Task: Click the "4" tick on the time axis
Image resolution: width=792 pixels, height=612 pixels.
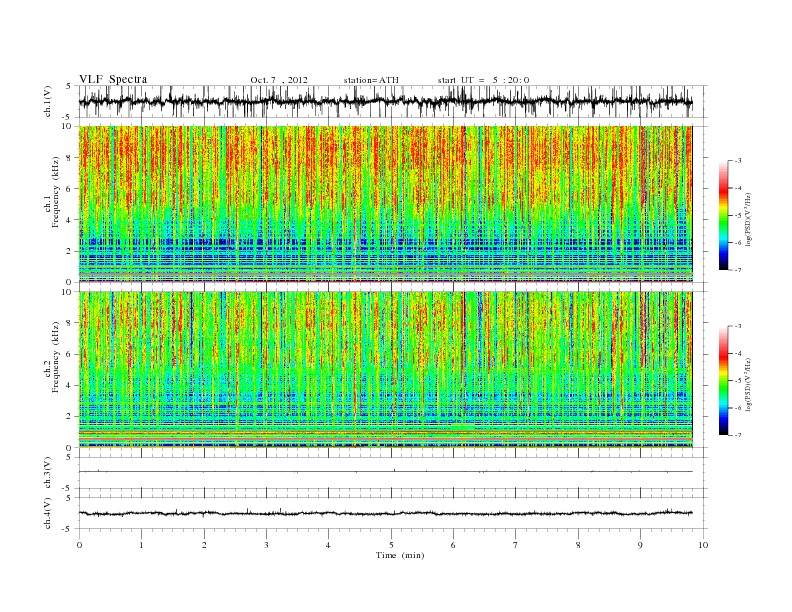Action: (328, 545)
